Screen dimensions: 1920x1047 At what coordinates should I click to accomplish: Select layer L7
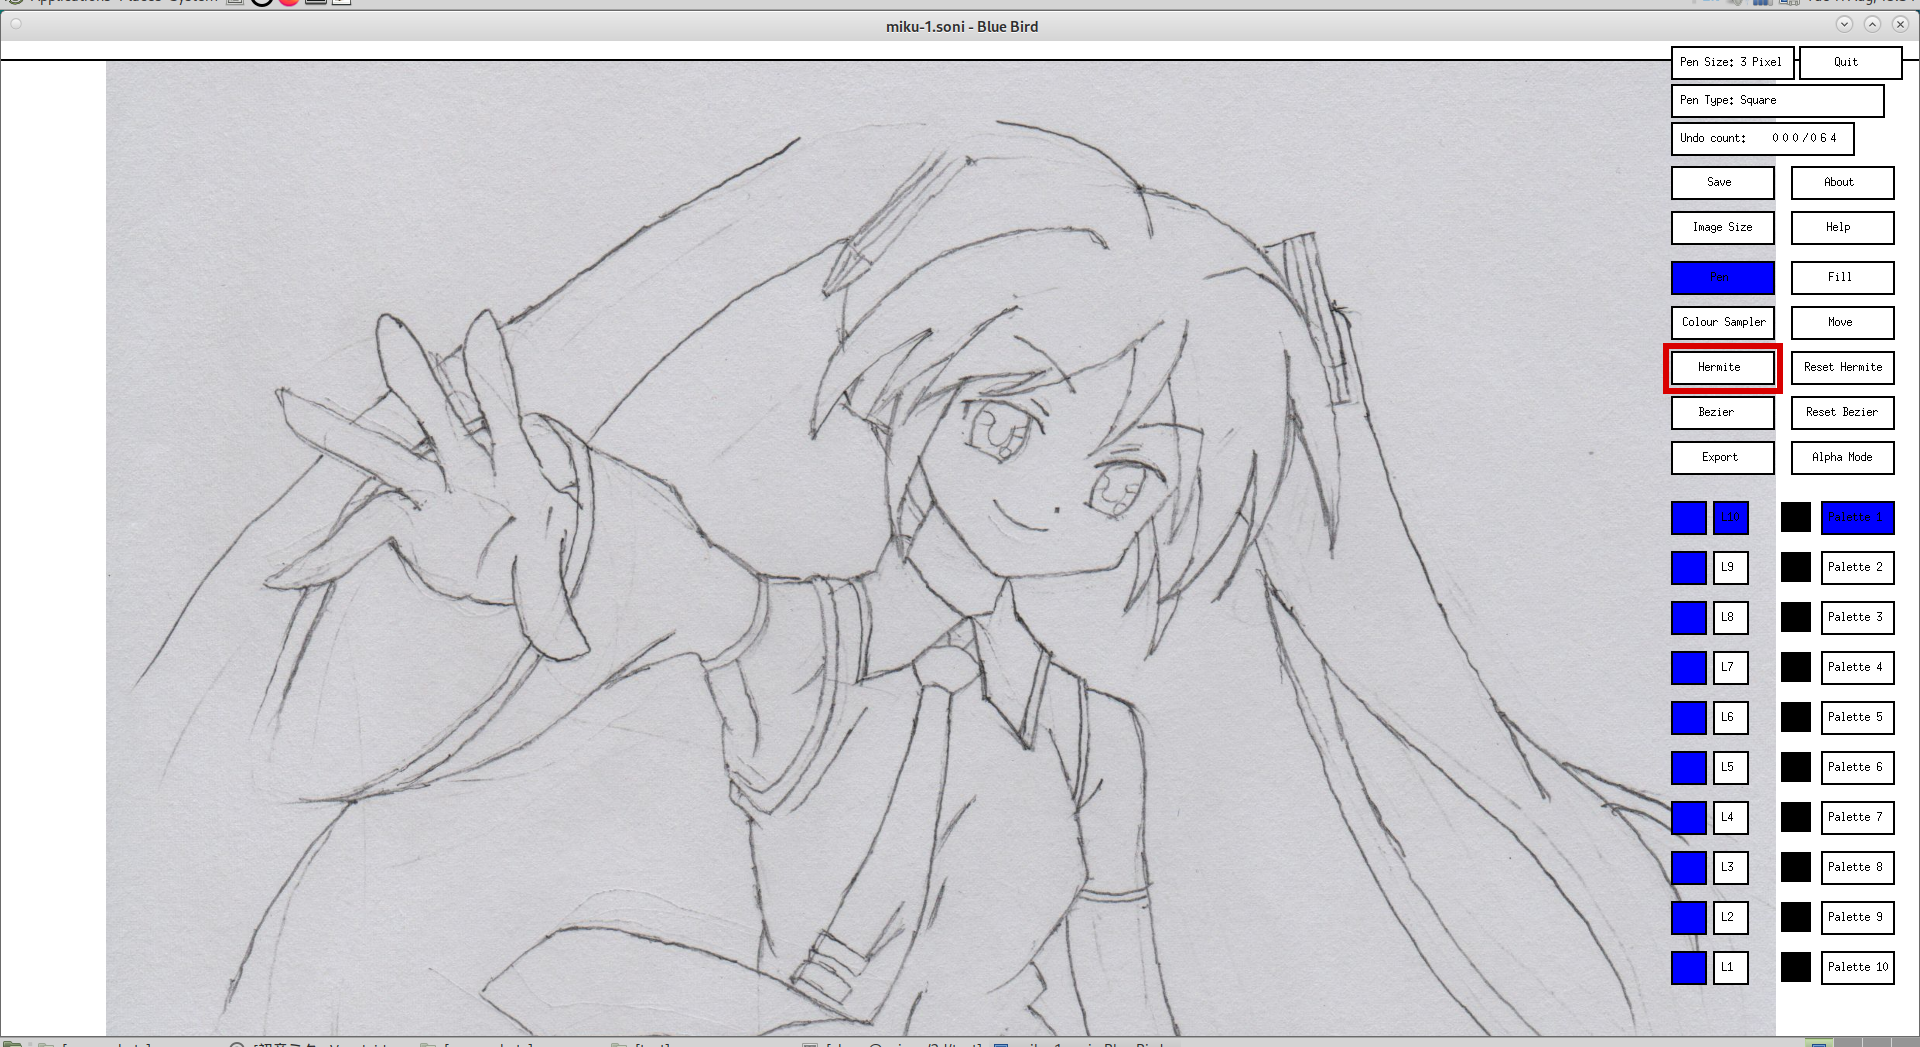[x=1730, y=667]
